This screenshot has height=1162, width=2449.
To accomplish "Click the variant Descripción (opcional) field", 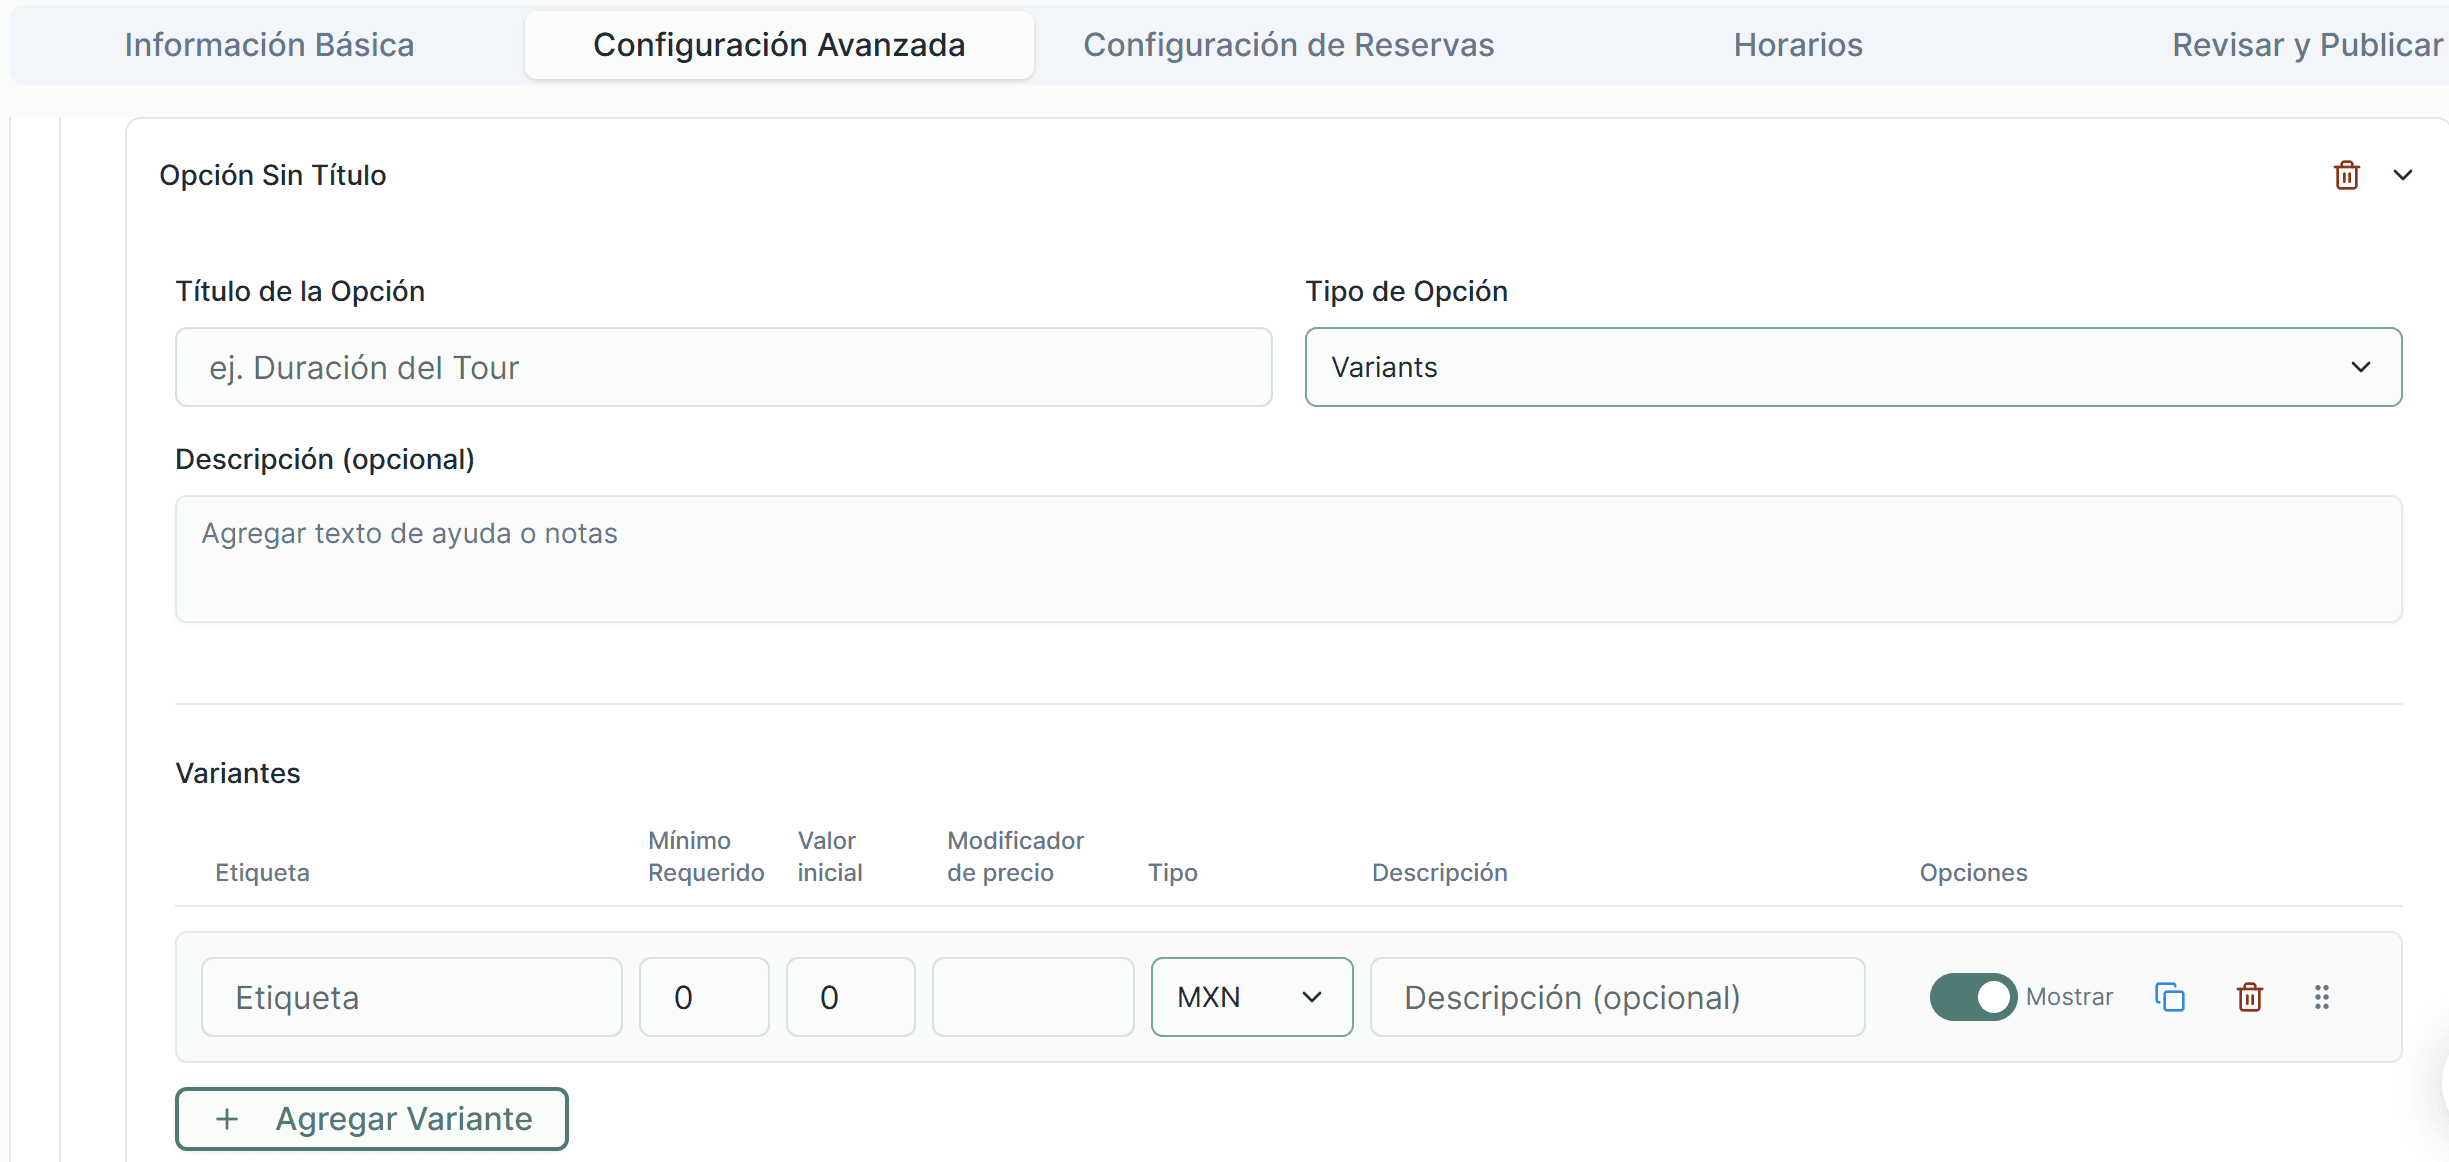I will coord(1616,997).
